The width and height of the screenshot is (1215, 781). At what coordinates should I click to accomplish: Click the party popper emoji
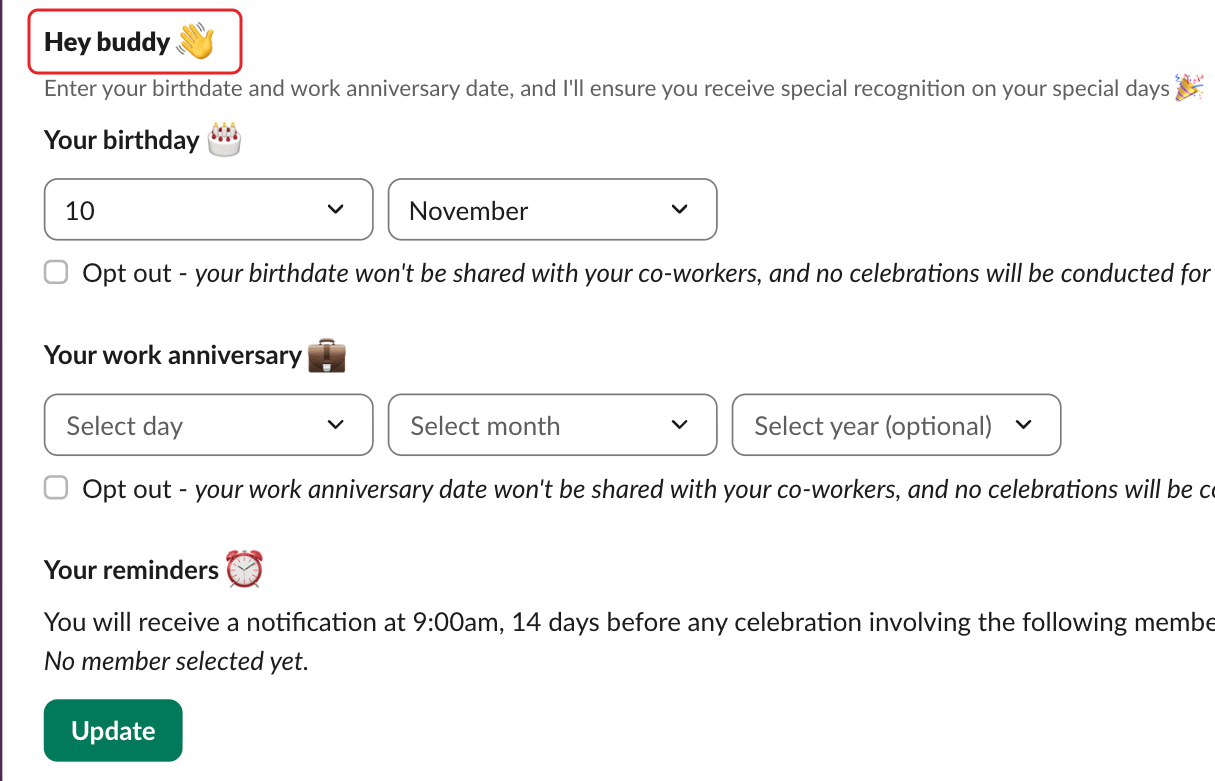[x=1189, y=87]
